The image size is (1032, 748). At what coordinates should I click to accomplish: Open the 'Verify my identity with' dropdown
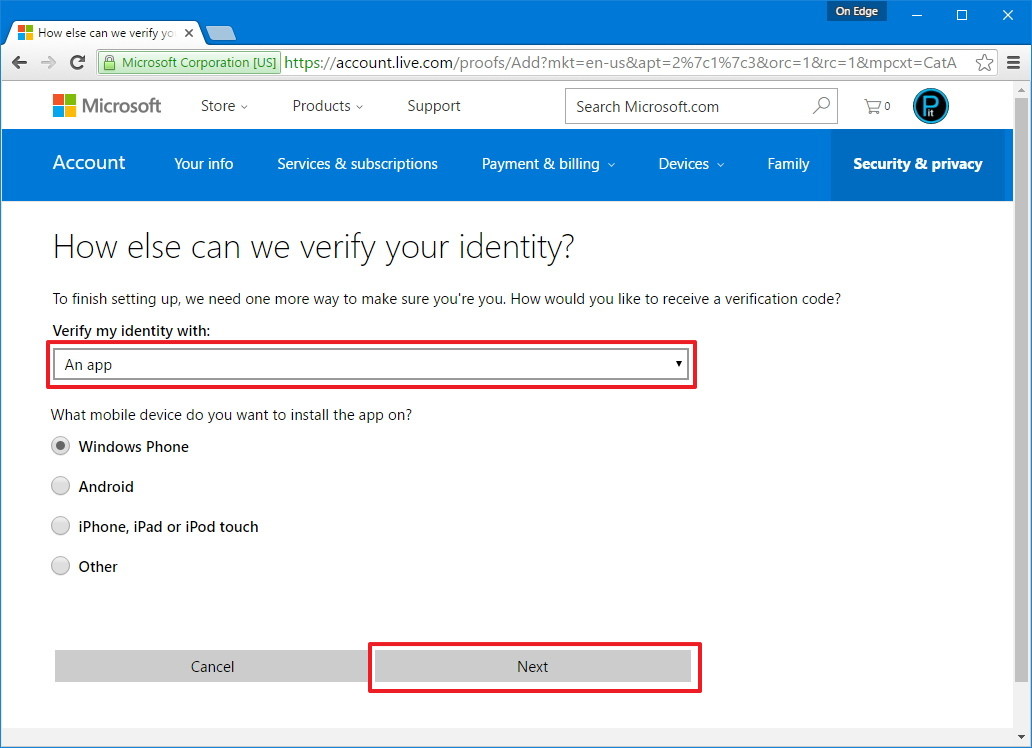click(370, 365)
